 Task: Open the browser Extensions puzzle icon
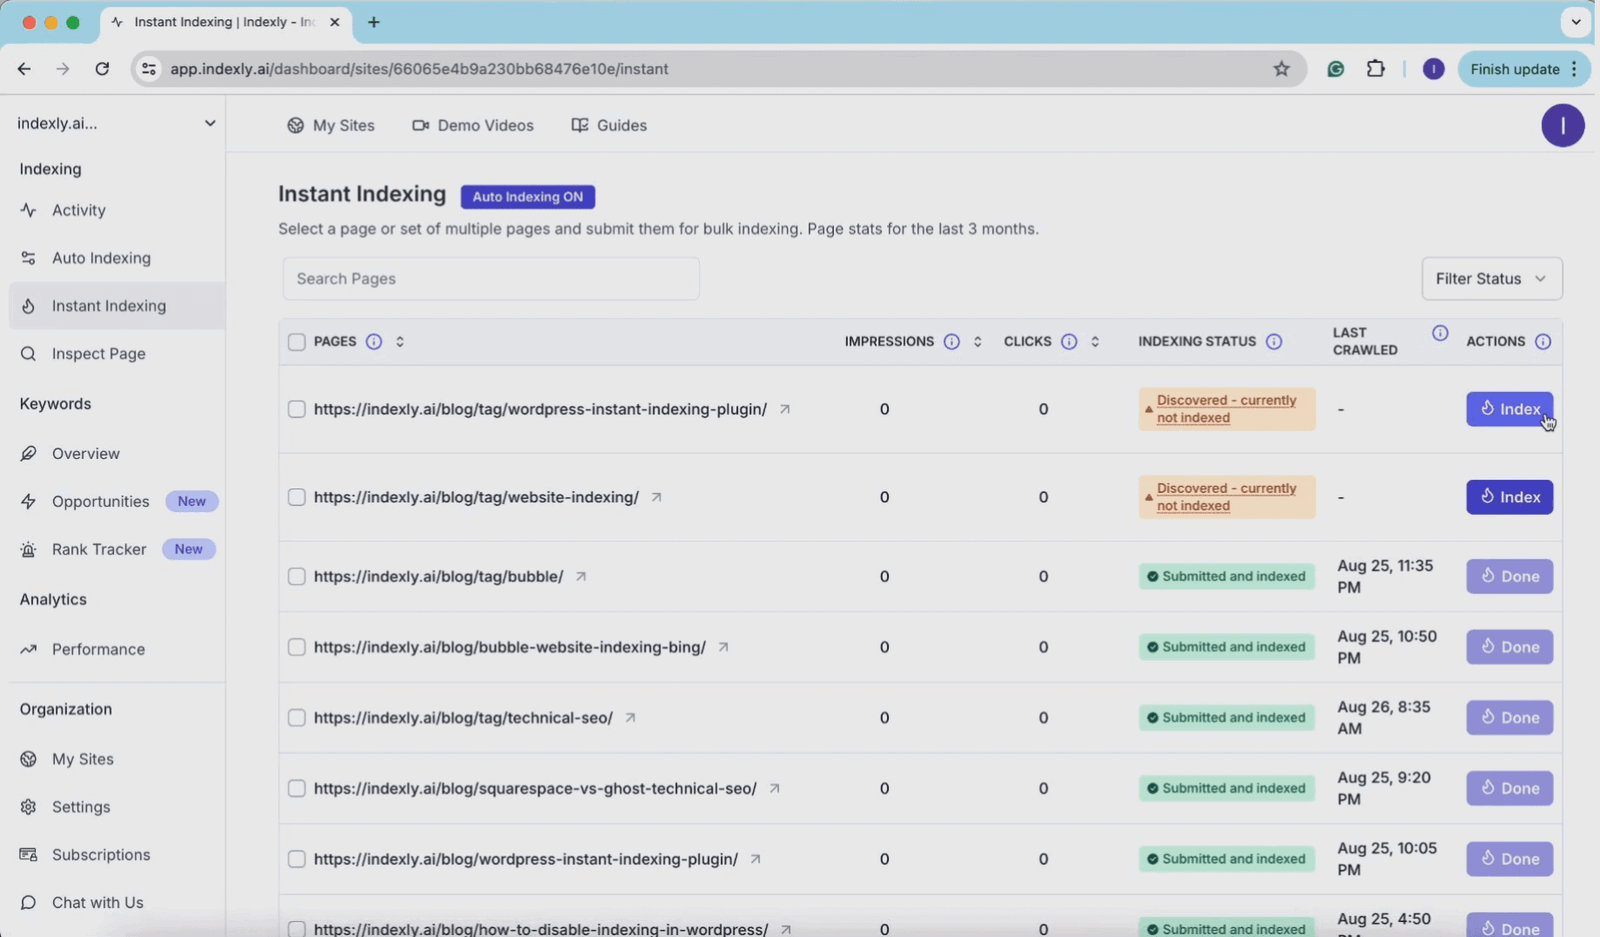coord(1376,69)
